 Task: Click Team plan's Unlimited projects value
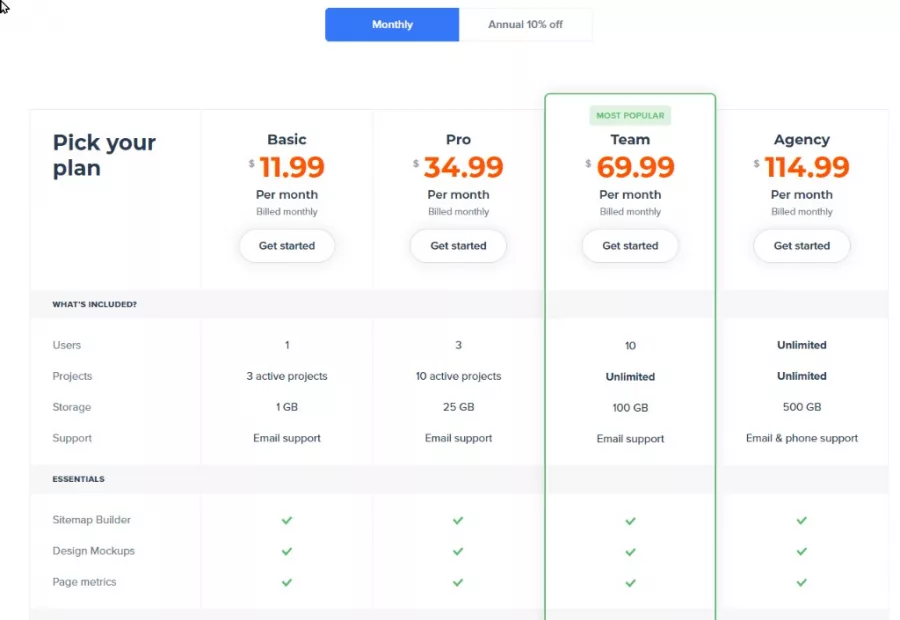coord(630,377)
